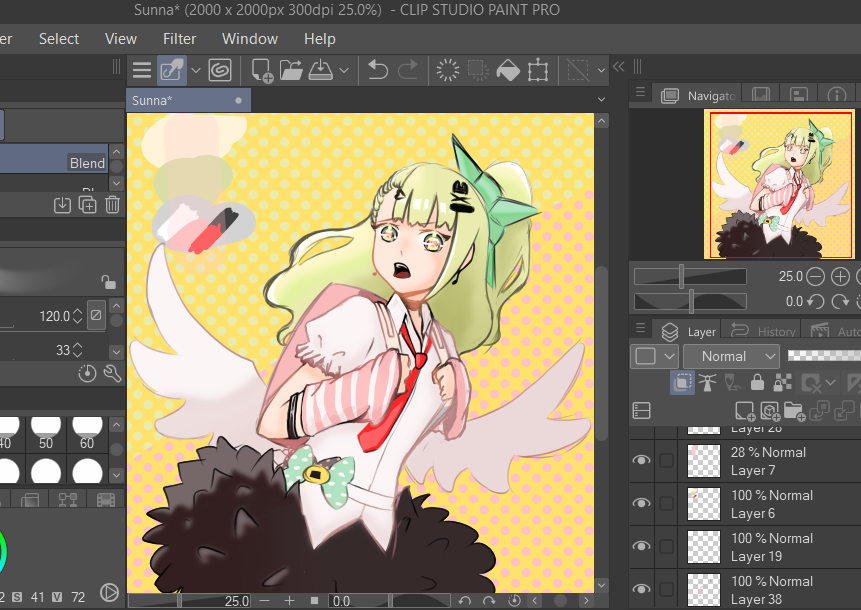
Task: Select the Fill bucket icon in command bar
Action: pos(508,70)
